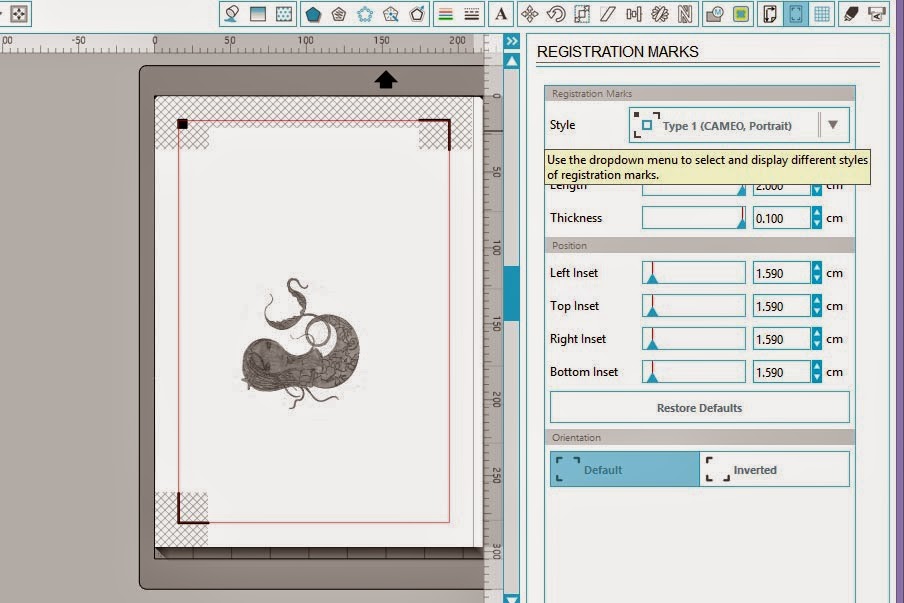Select Default orientation option
This screenshot has height=603, width=904.
[625, 469]
